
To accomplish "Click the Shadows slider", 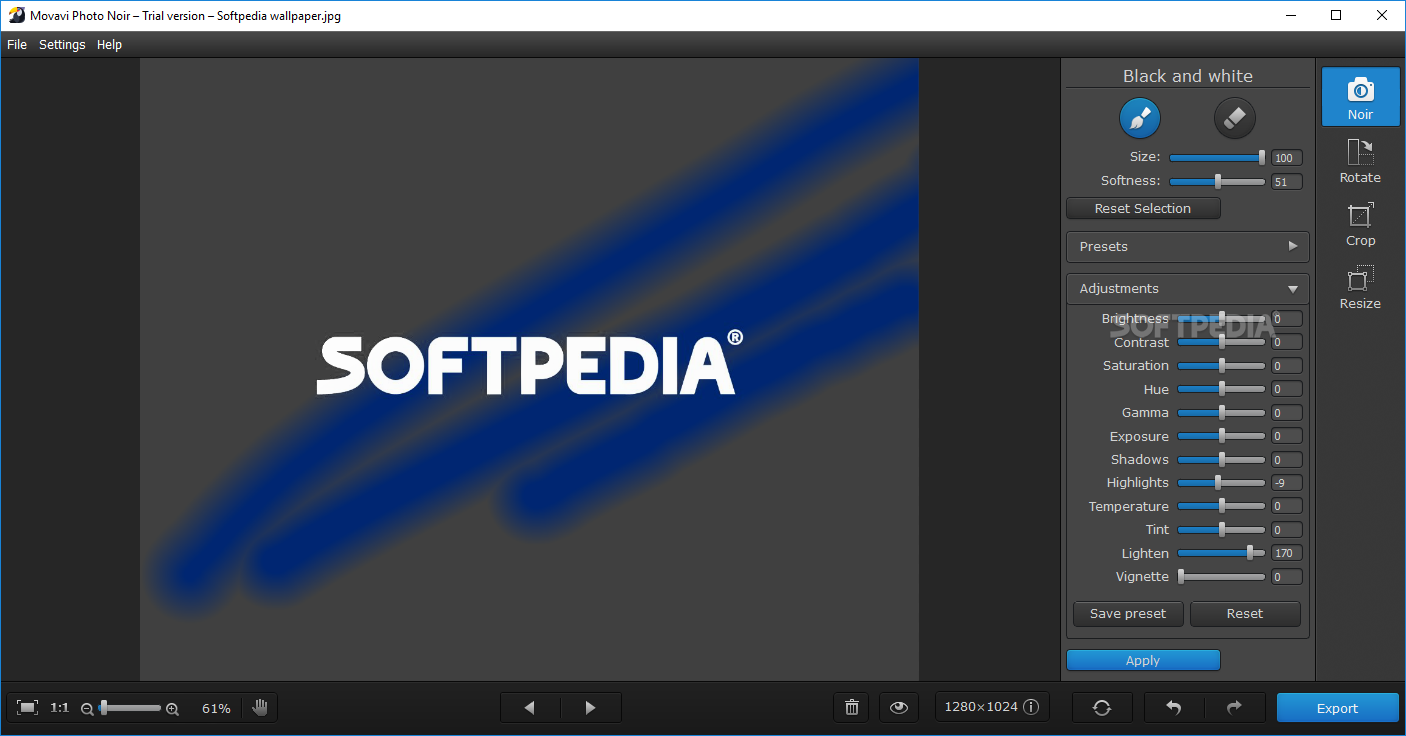I will pyautogui.click(x=1221, y=460).
